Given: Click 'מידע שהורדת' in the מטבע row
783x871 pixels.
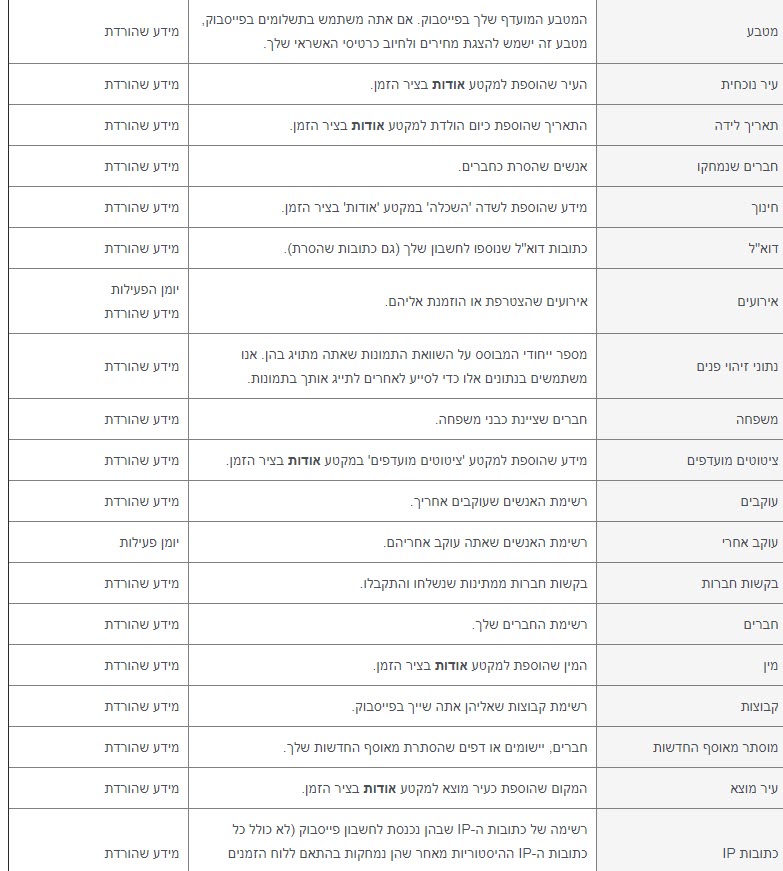Looking at the screenshot, I should [x=142, y=31].
